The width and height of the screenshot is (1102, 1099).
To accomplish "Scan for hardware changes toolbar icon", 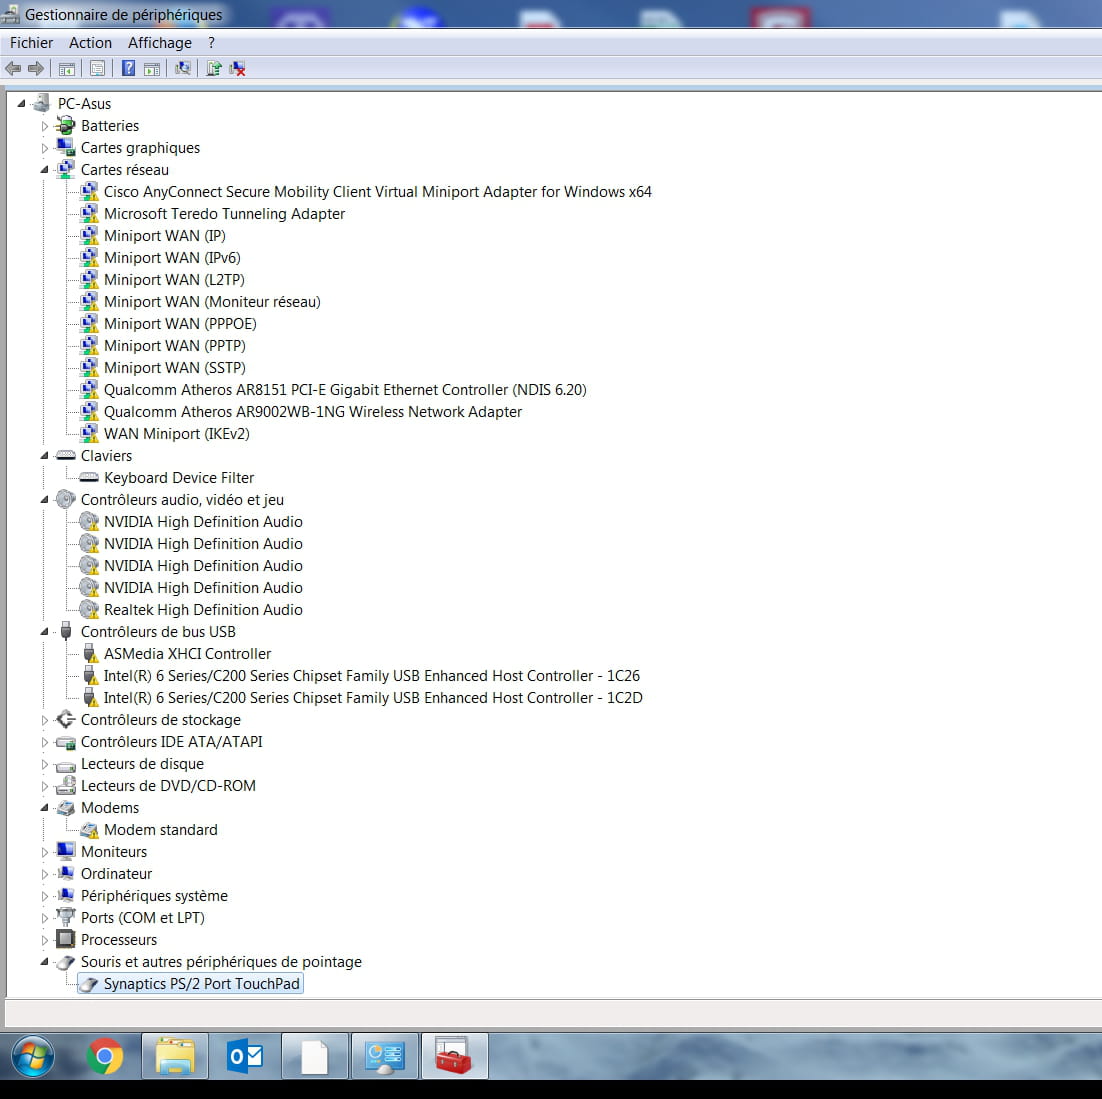I will click(x=183, y=68).
